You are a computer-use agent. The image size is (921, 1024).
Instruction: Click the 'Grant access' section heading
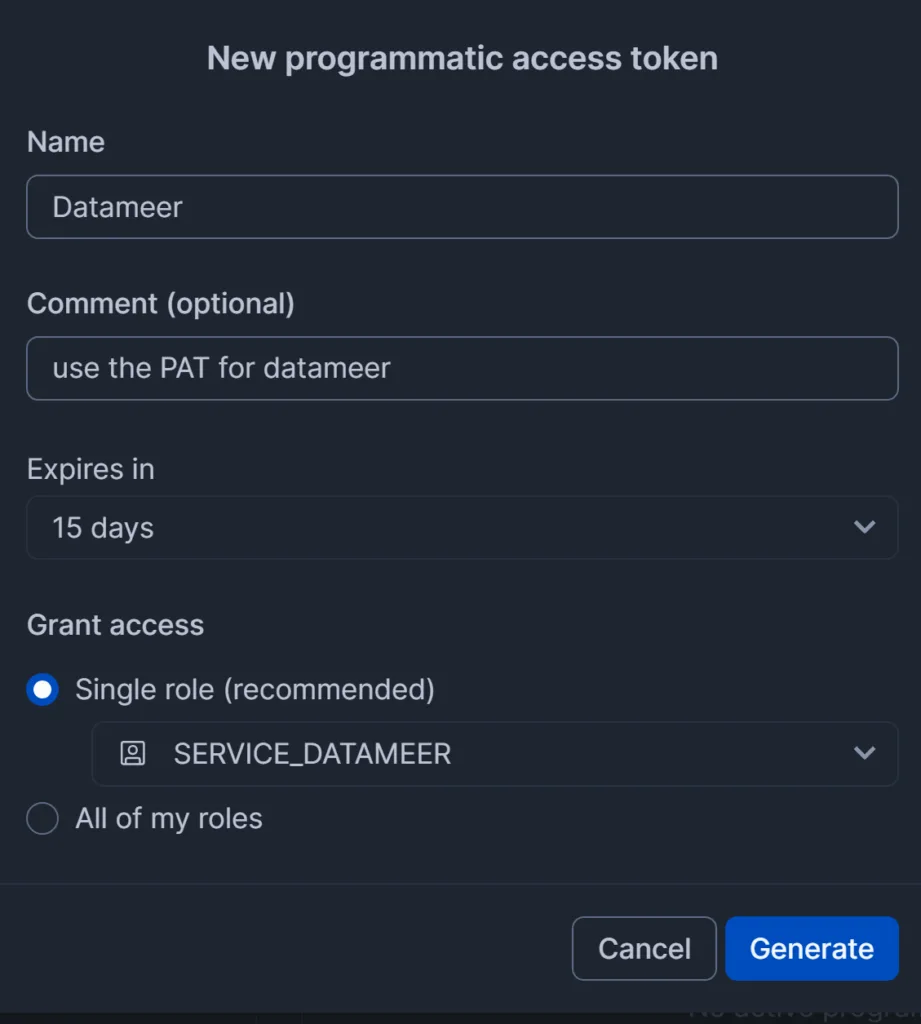[116, 625]
